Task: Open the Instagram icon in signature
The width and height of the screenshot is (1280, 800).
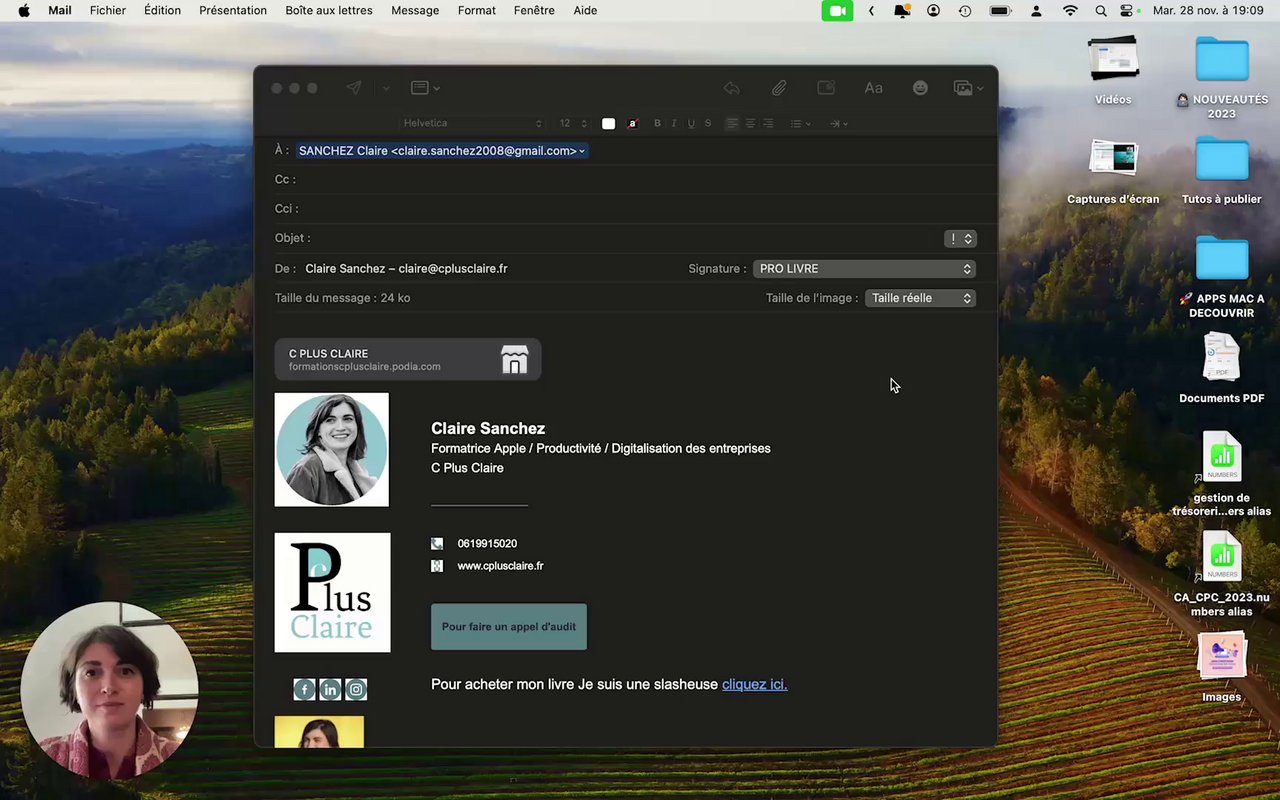Action: click(x=356, y=689)
